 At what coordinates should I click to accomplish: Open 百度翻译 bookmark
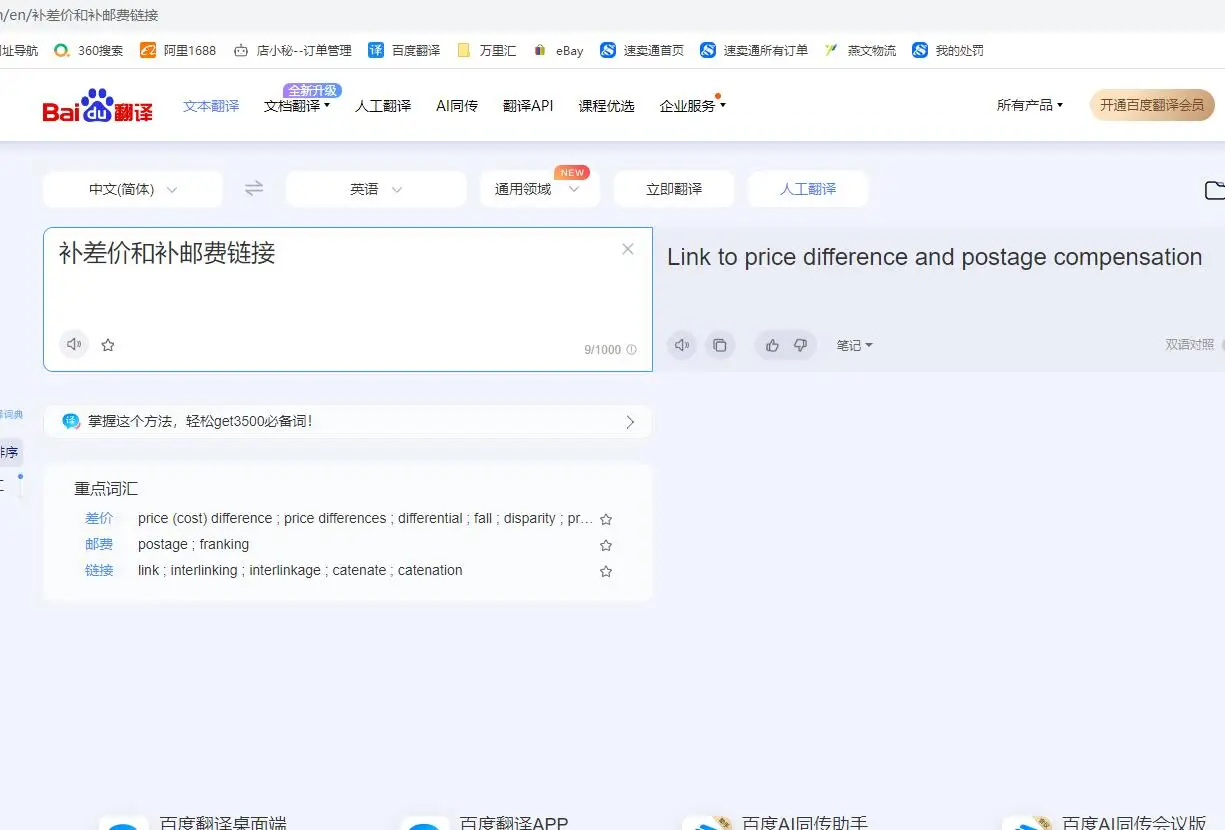404,50
